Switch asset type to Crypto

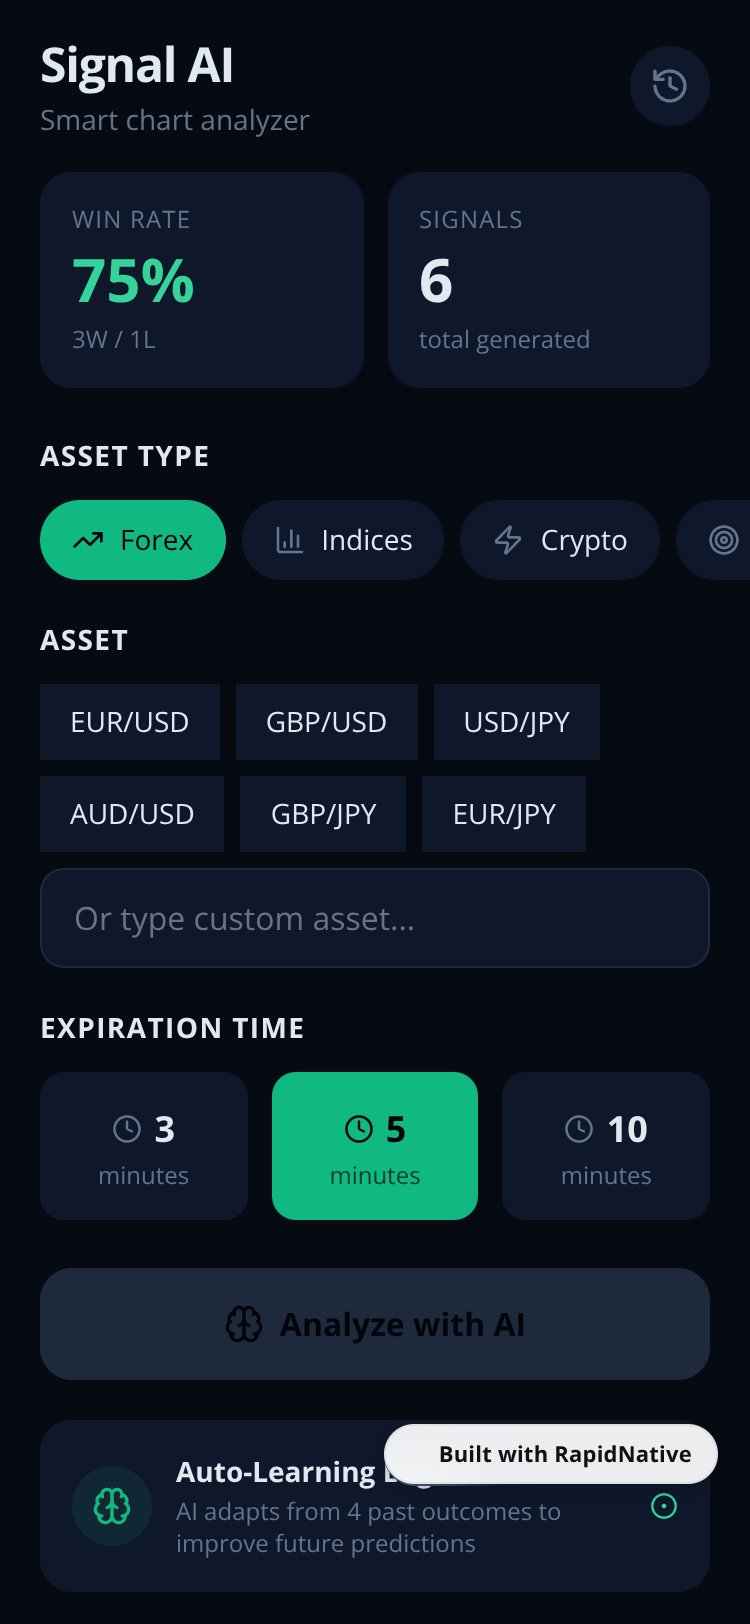(x=560, y=540)
